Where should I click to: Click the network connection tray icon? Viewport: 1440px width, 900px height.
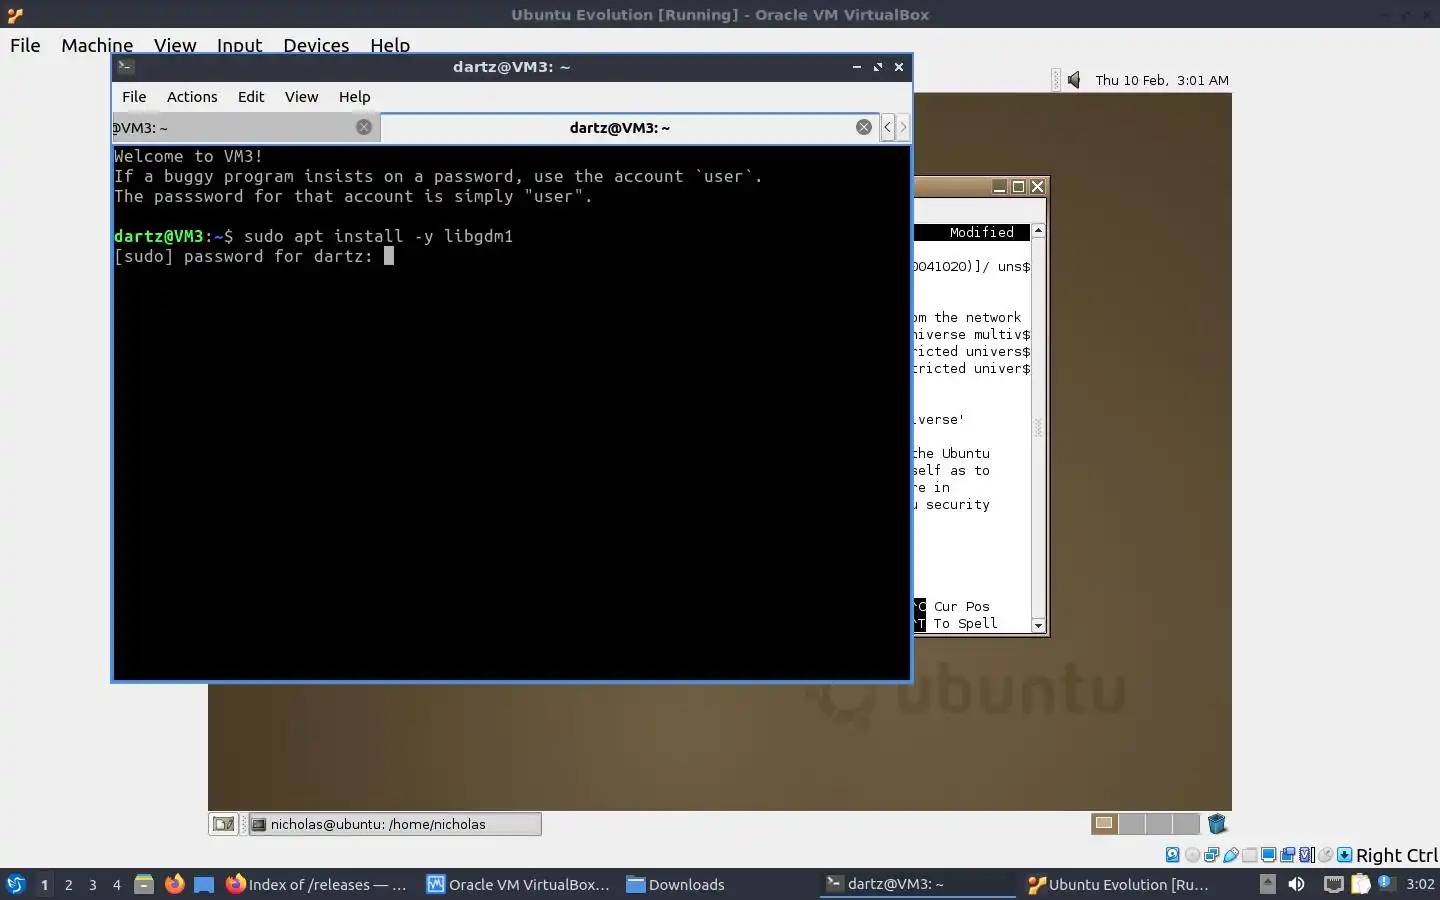coord(1334,884)
